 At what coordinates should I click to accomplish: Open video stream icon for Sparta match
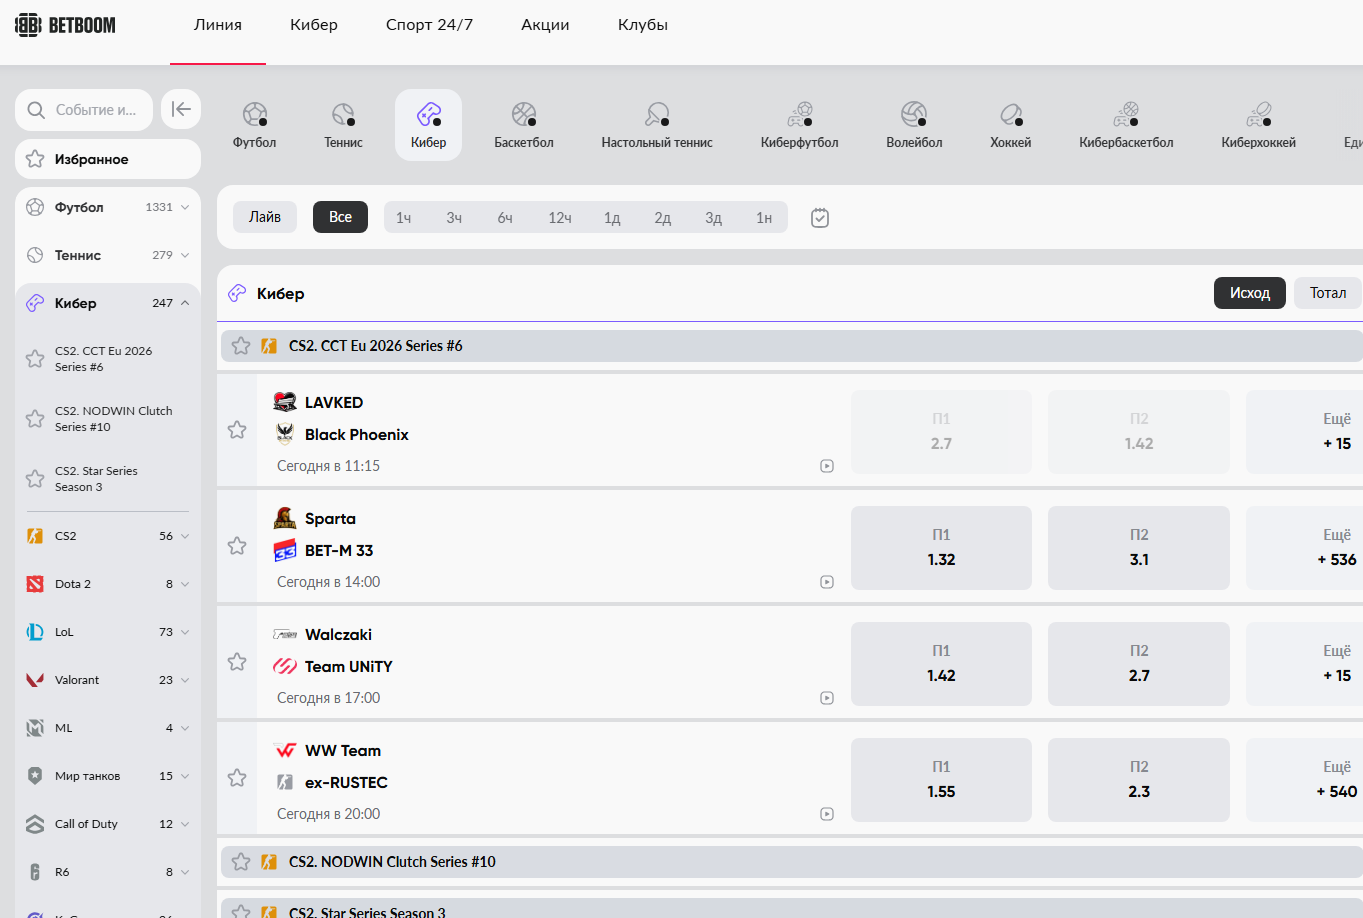pyautogui.click(x=827, y=582)
